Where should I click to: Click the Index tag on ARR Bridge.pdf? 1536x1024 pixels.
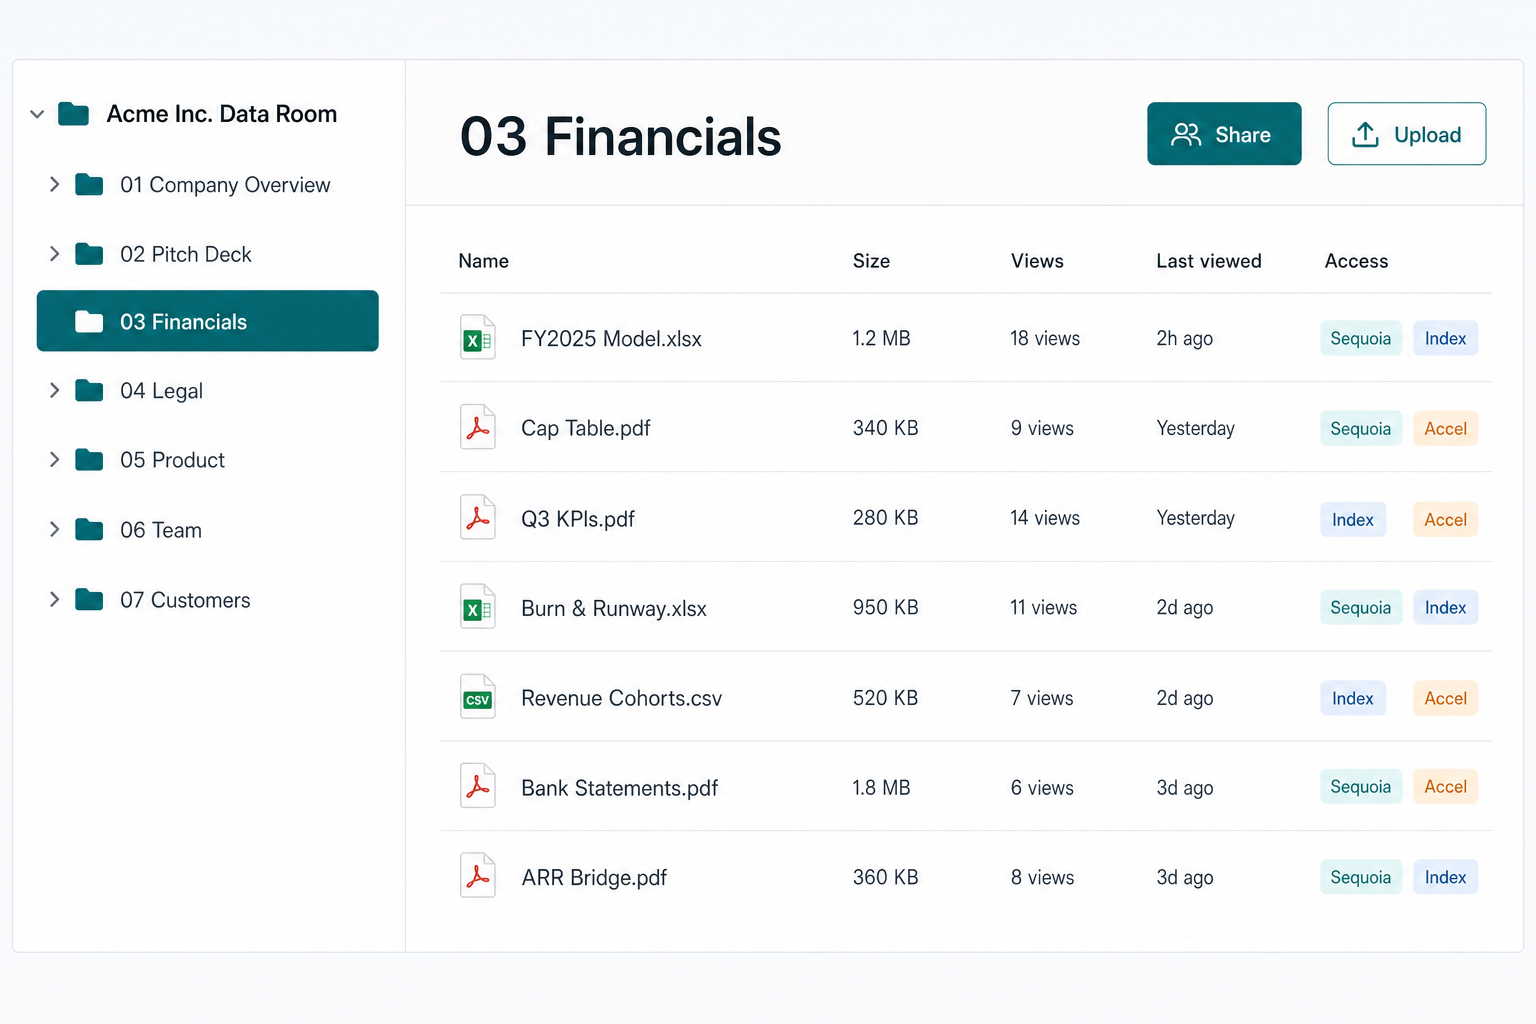tap(1445, 877)
